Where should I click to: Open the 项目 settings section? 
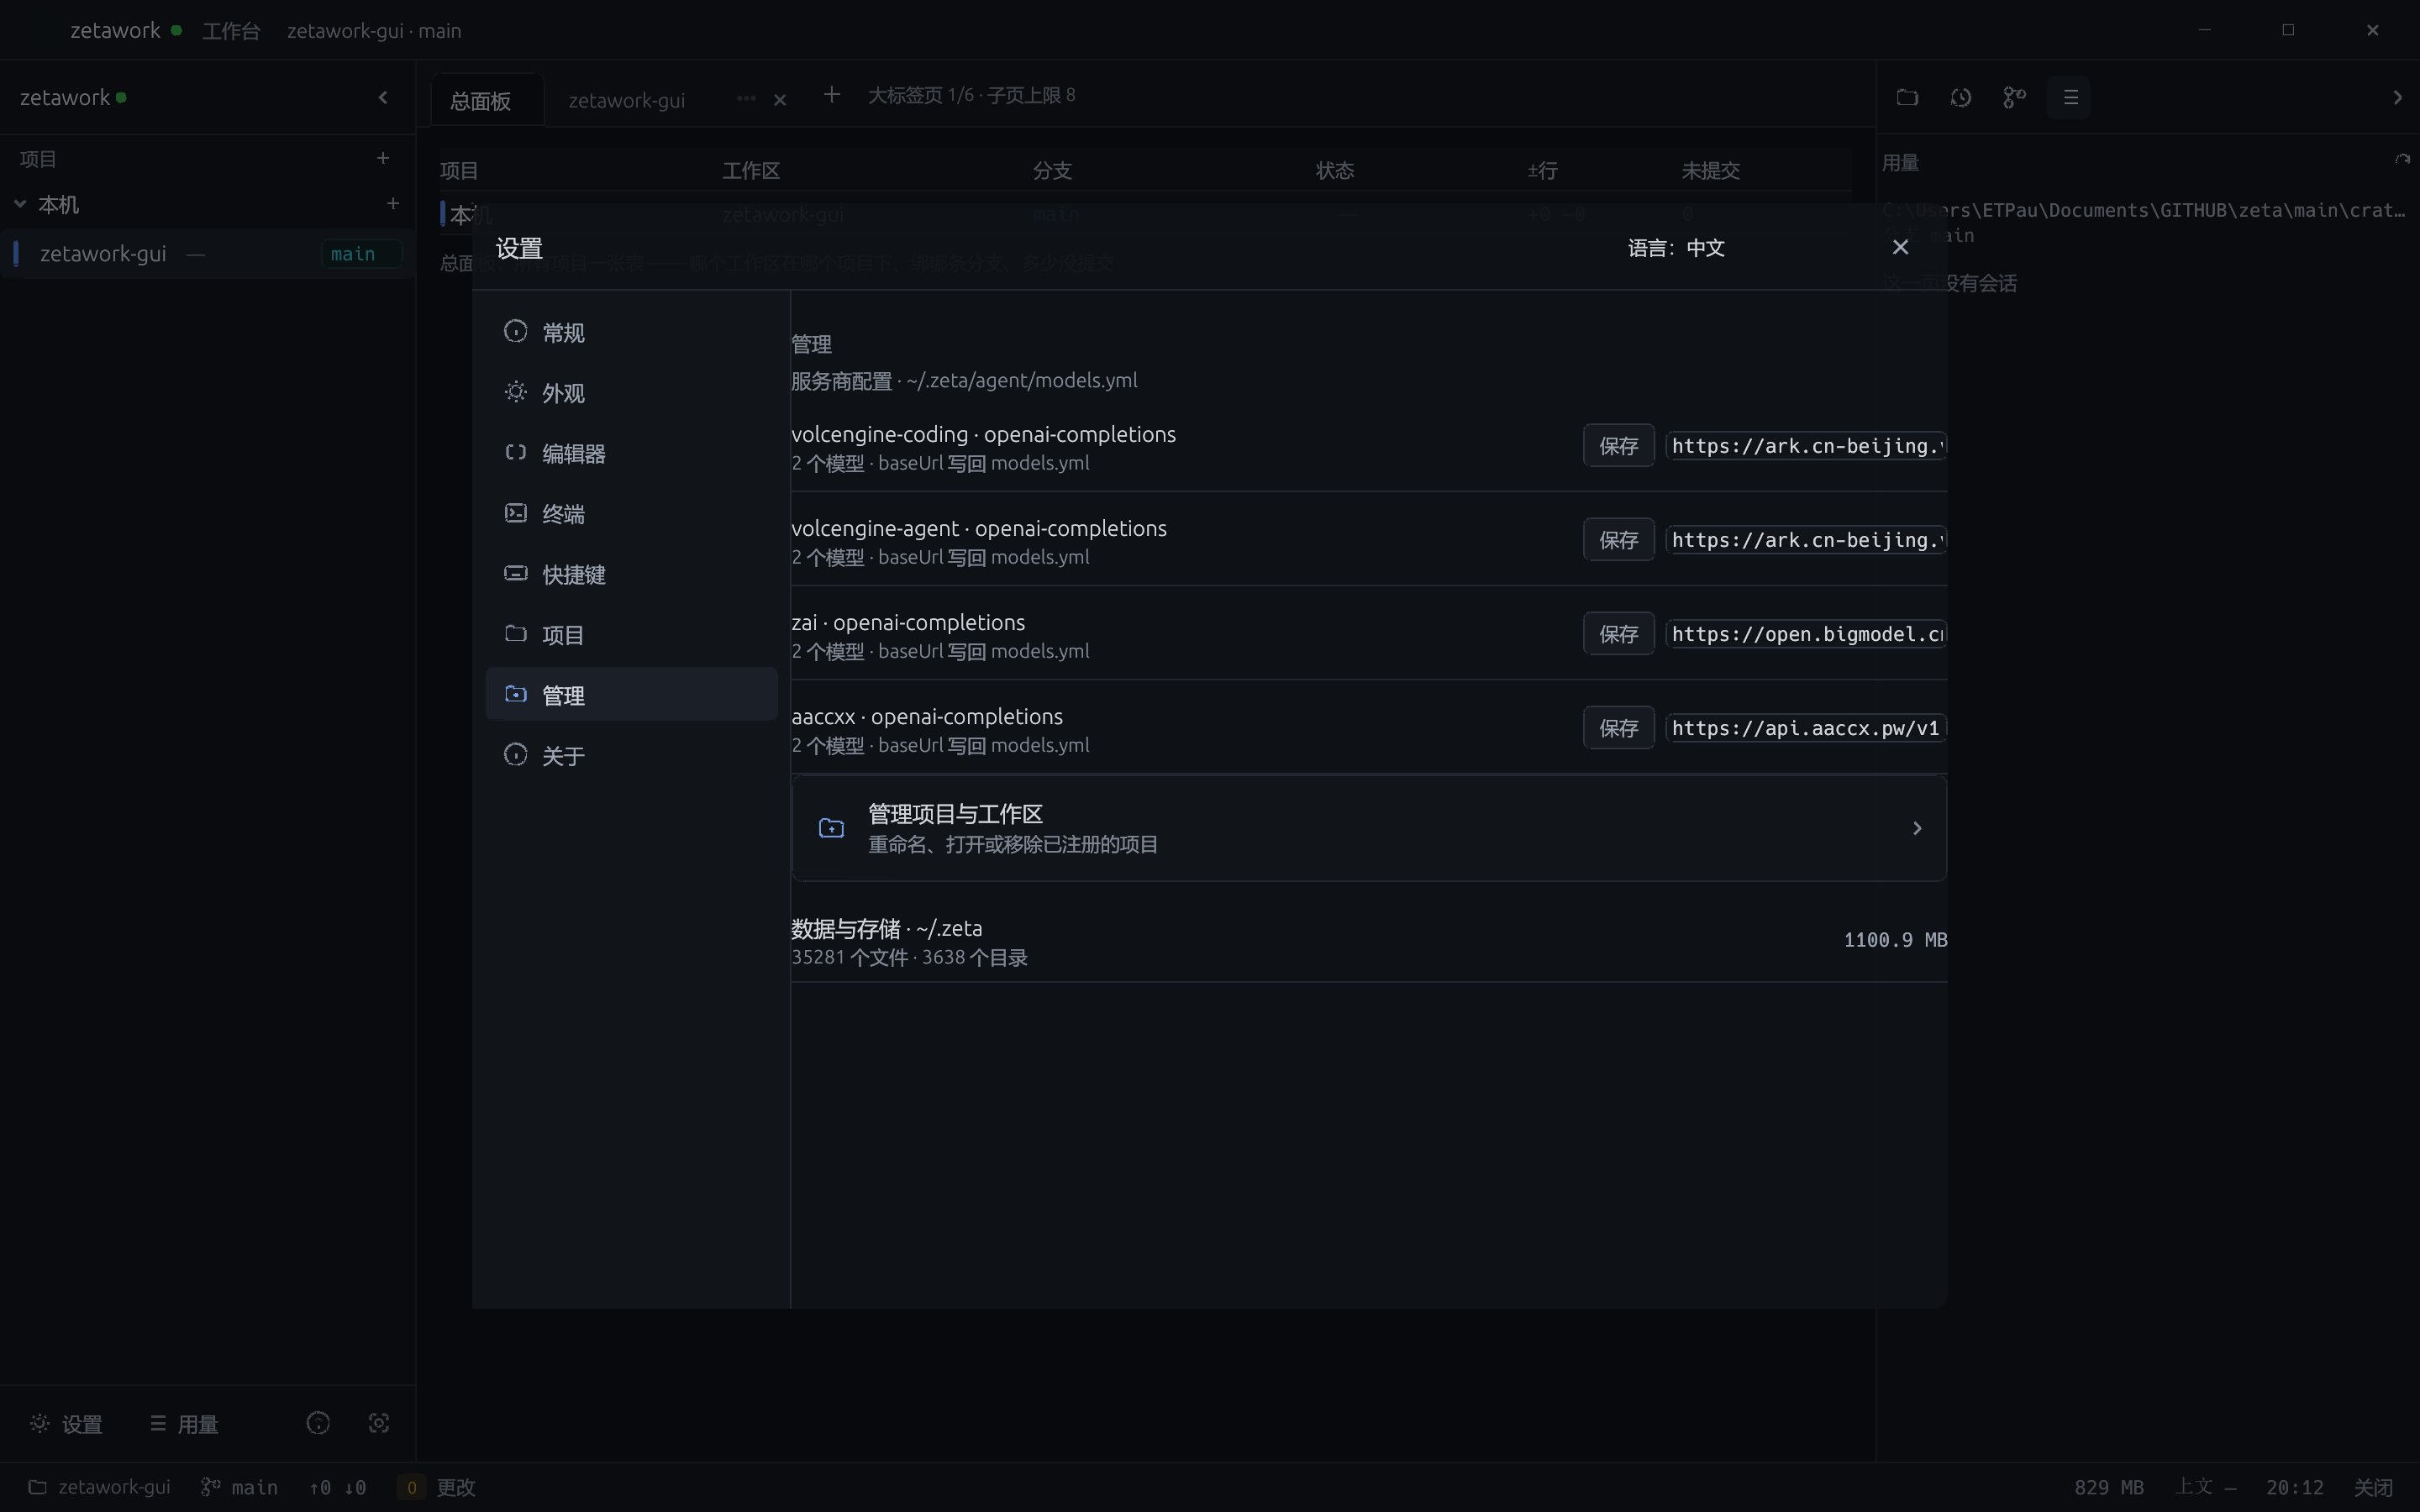tap(631, 635)
